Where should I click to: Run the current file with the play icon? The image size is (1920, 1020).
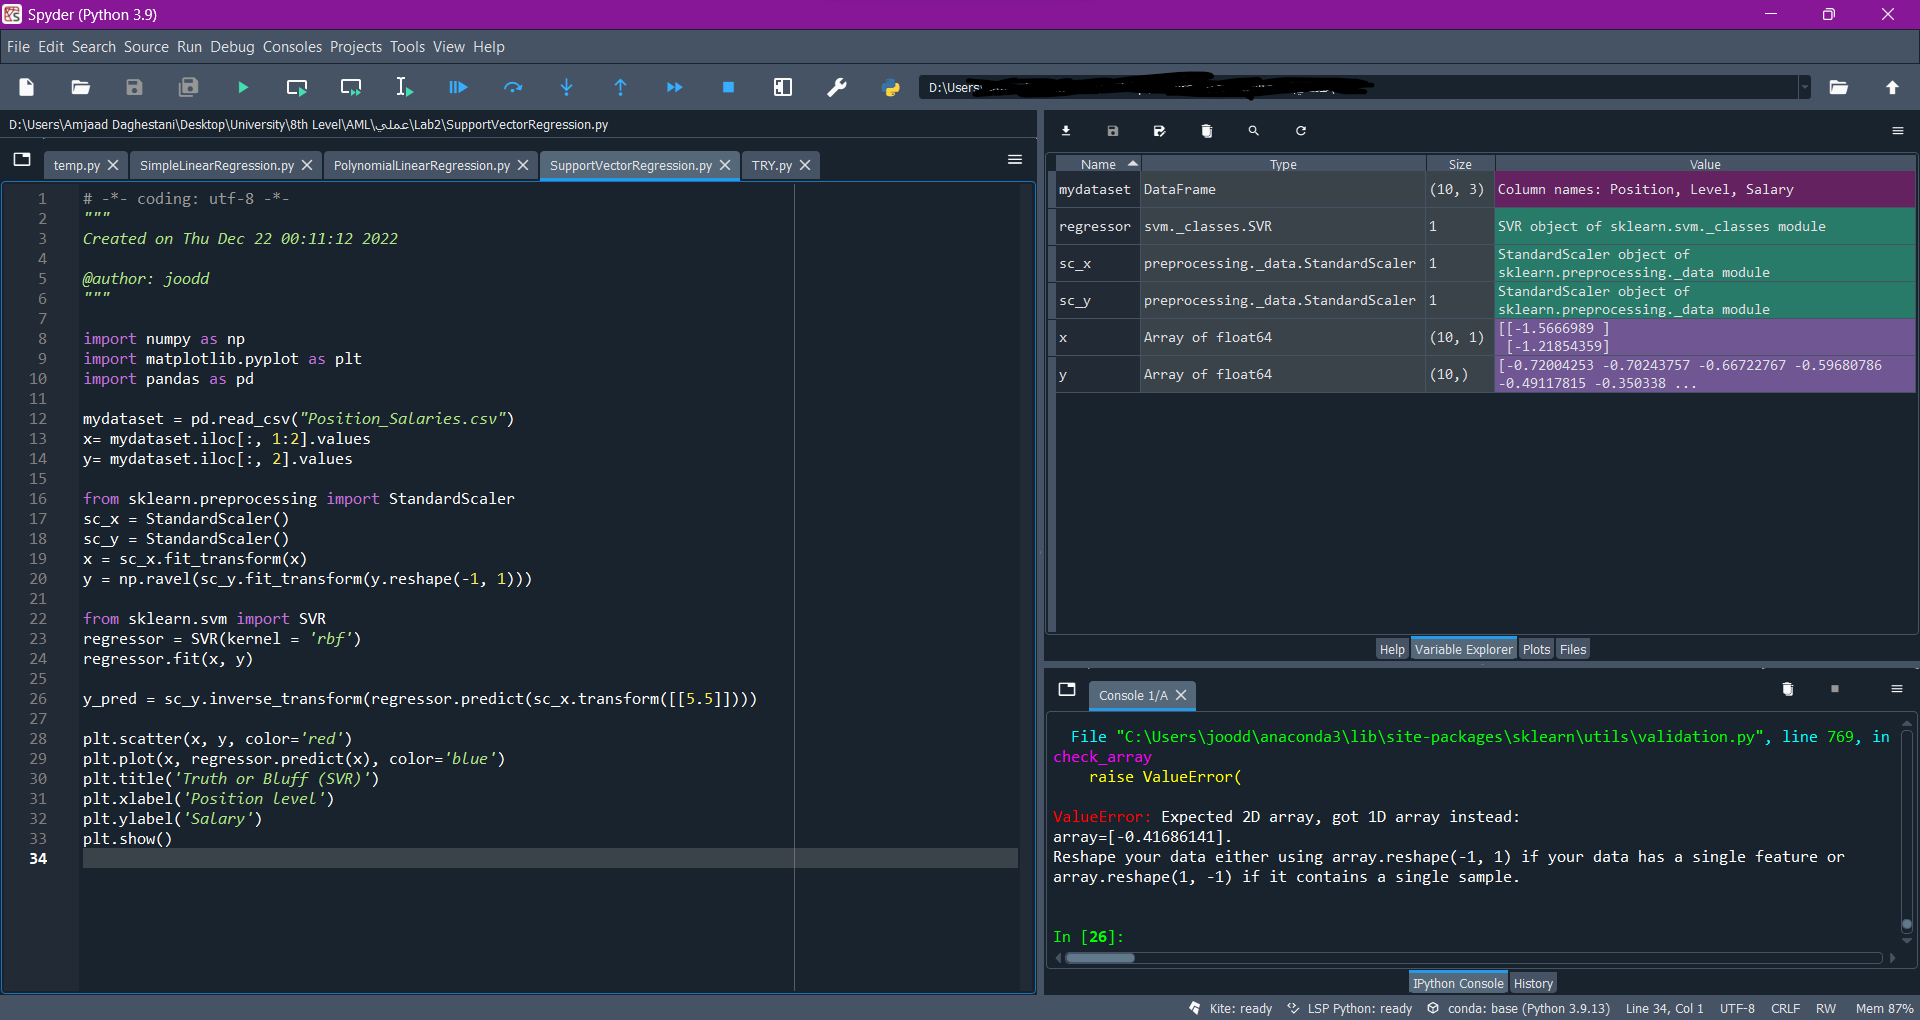click(243, 88)
